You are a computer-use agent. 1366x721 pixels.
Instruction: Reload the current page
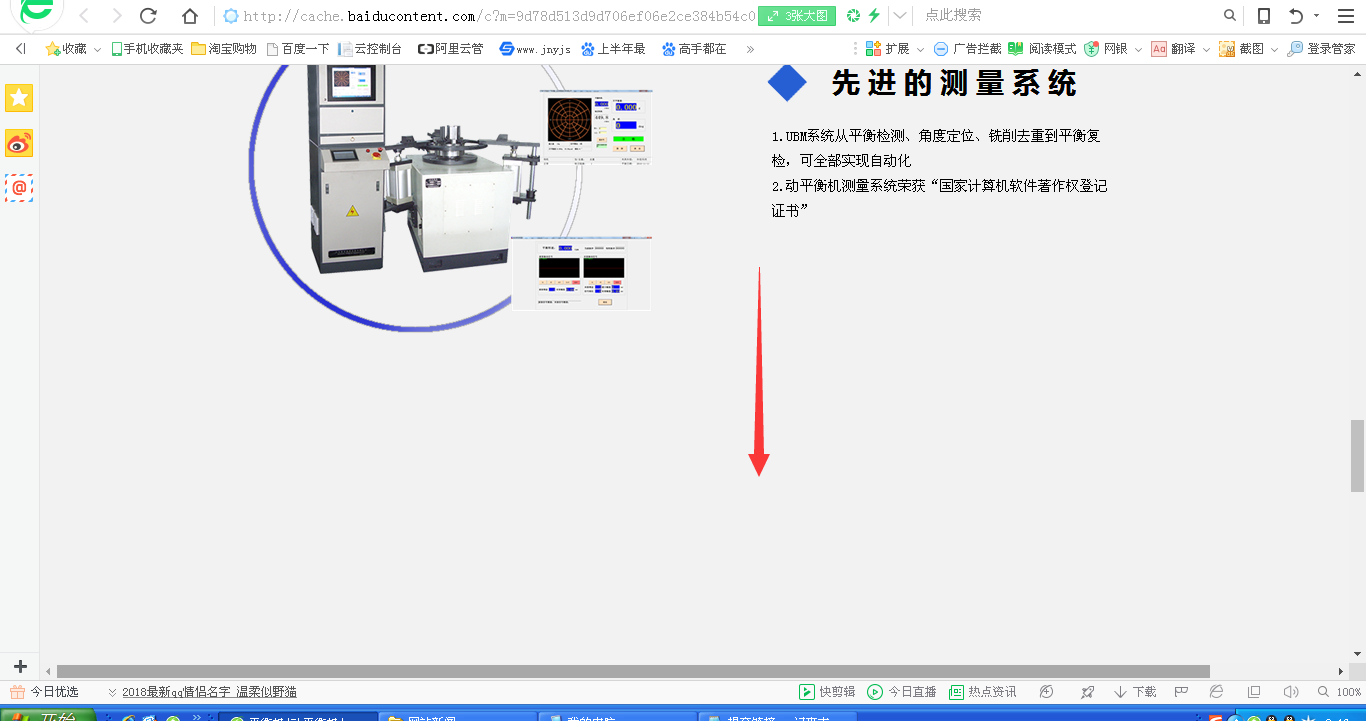(149, 16)
